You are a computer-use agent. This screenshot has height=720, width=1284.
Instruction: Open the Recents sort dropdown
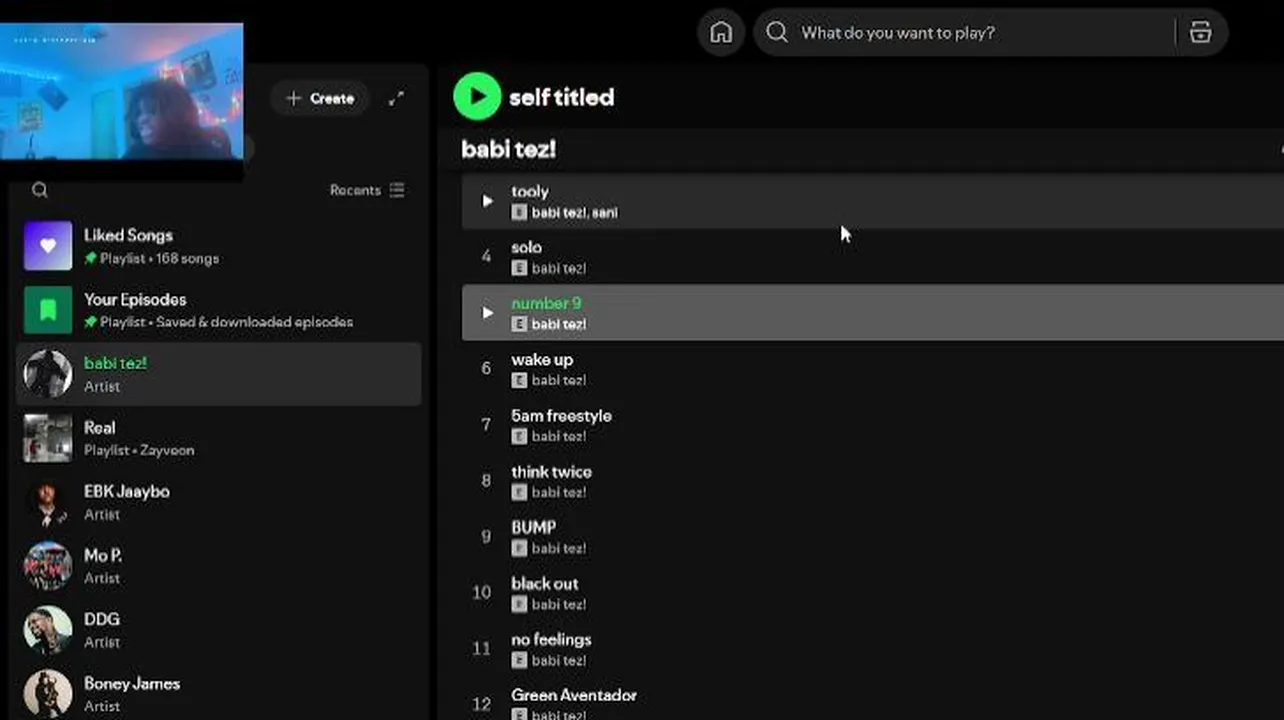click(367, 190)
